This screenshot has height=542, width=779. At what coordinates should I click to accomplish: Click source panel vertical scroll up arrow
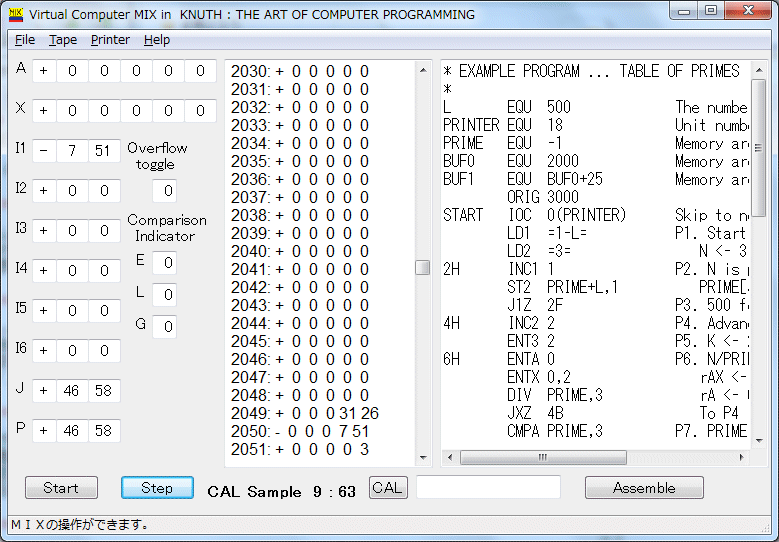[759, 70]
